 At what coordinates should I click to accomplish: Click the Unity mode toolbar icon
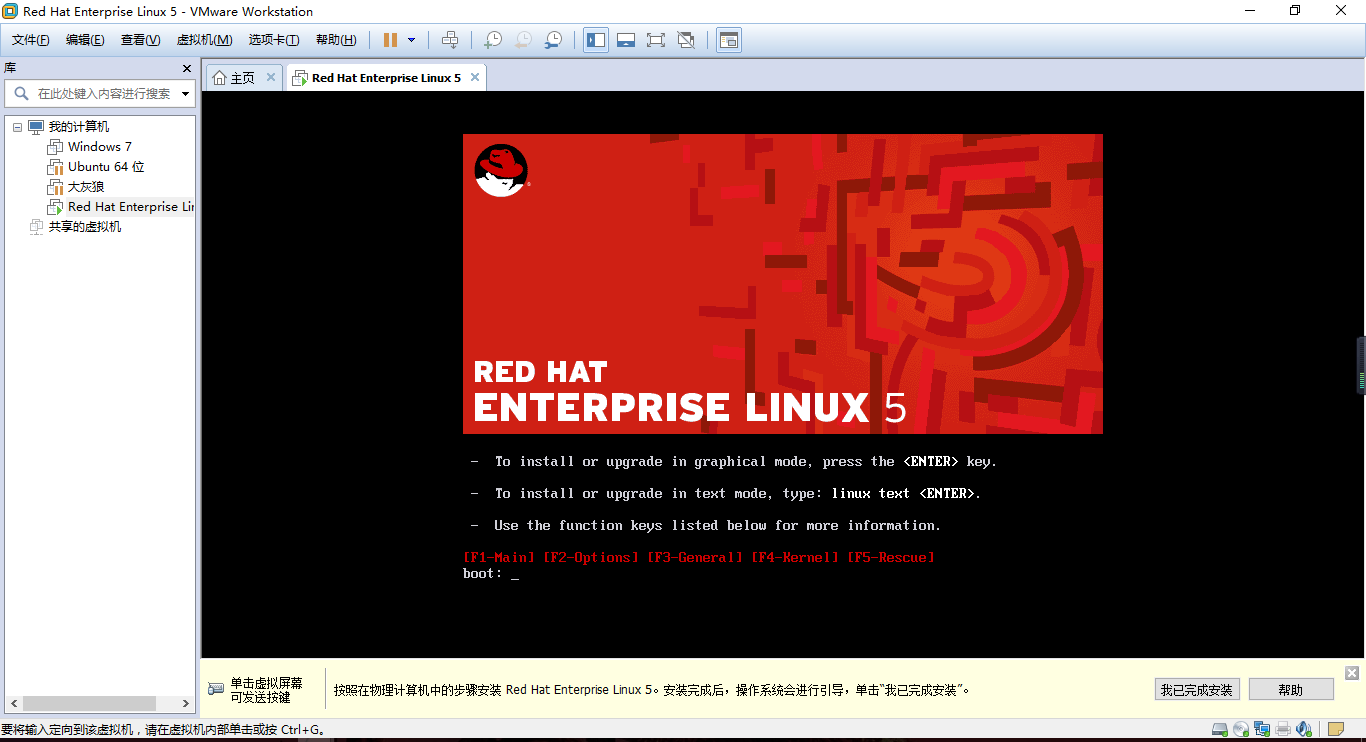(686, 40)
